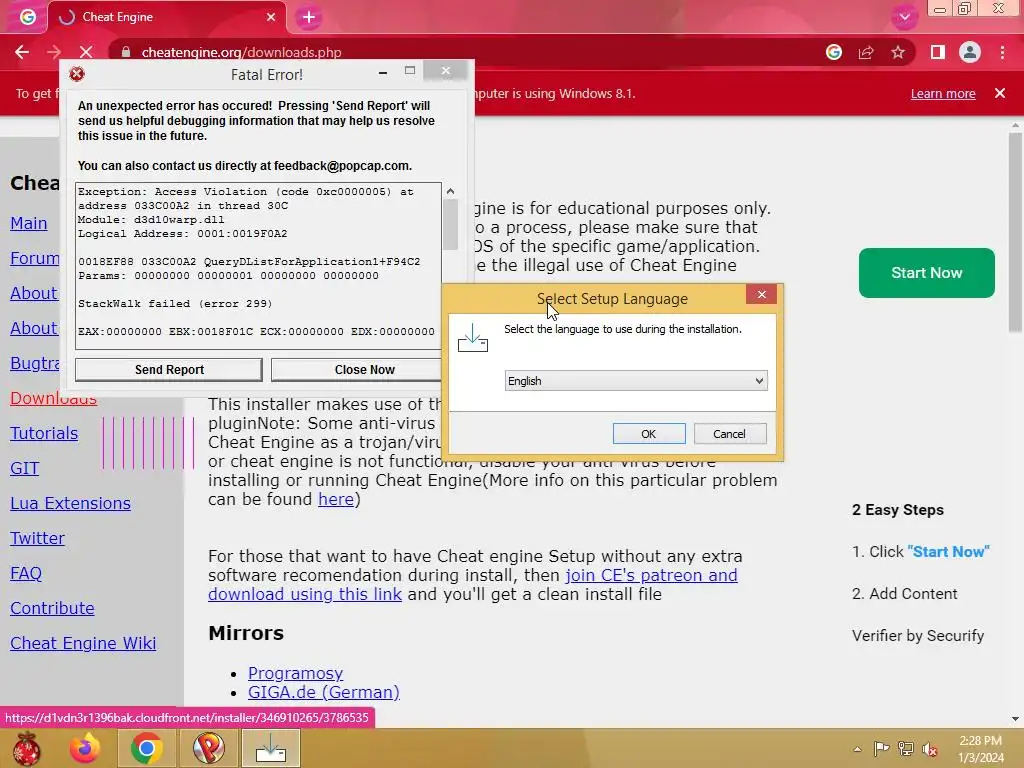This screenshot has height=768, width=1024.
Task: Open the Bugtracker sidebar link
Action: [35, 363]
